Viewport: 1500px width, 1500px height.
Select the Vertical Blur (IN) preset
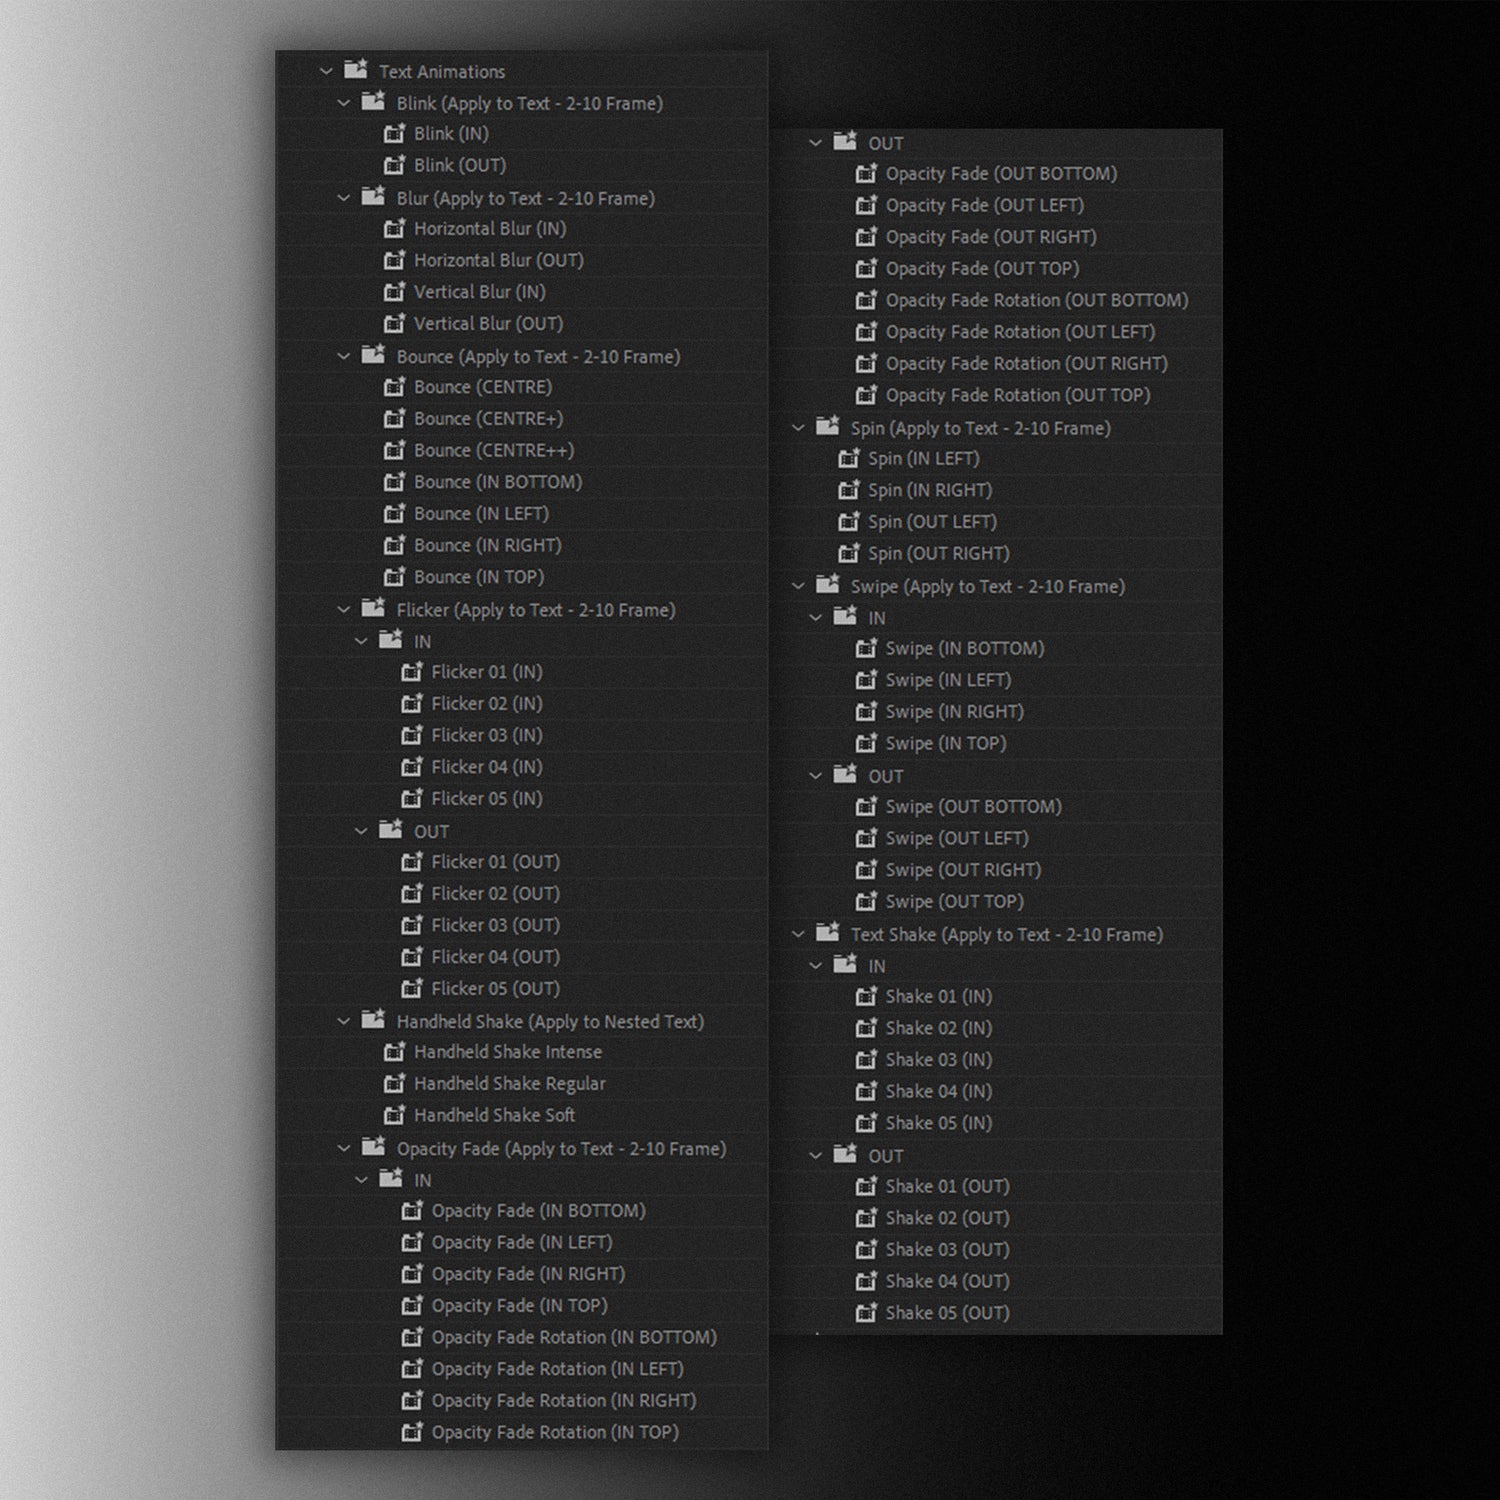tap(479, 293)
